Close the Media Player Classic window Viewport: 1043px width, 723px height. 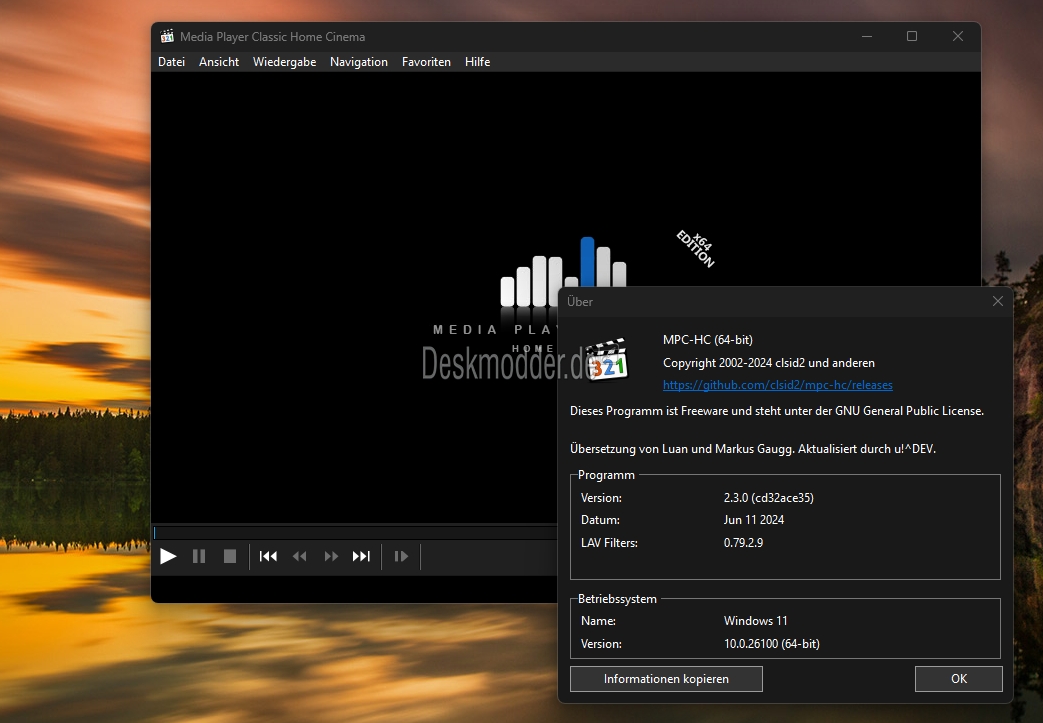pyautogui.click(x=958, y=37)
